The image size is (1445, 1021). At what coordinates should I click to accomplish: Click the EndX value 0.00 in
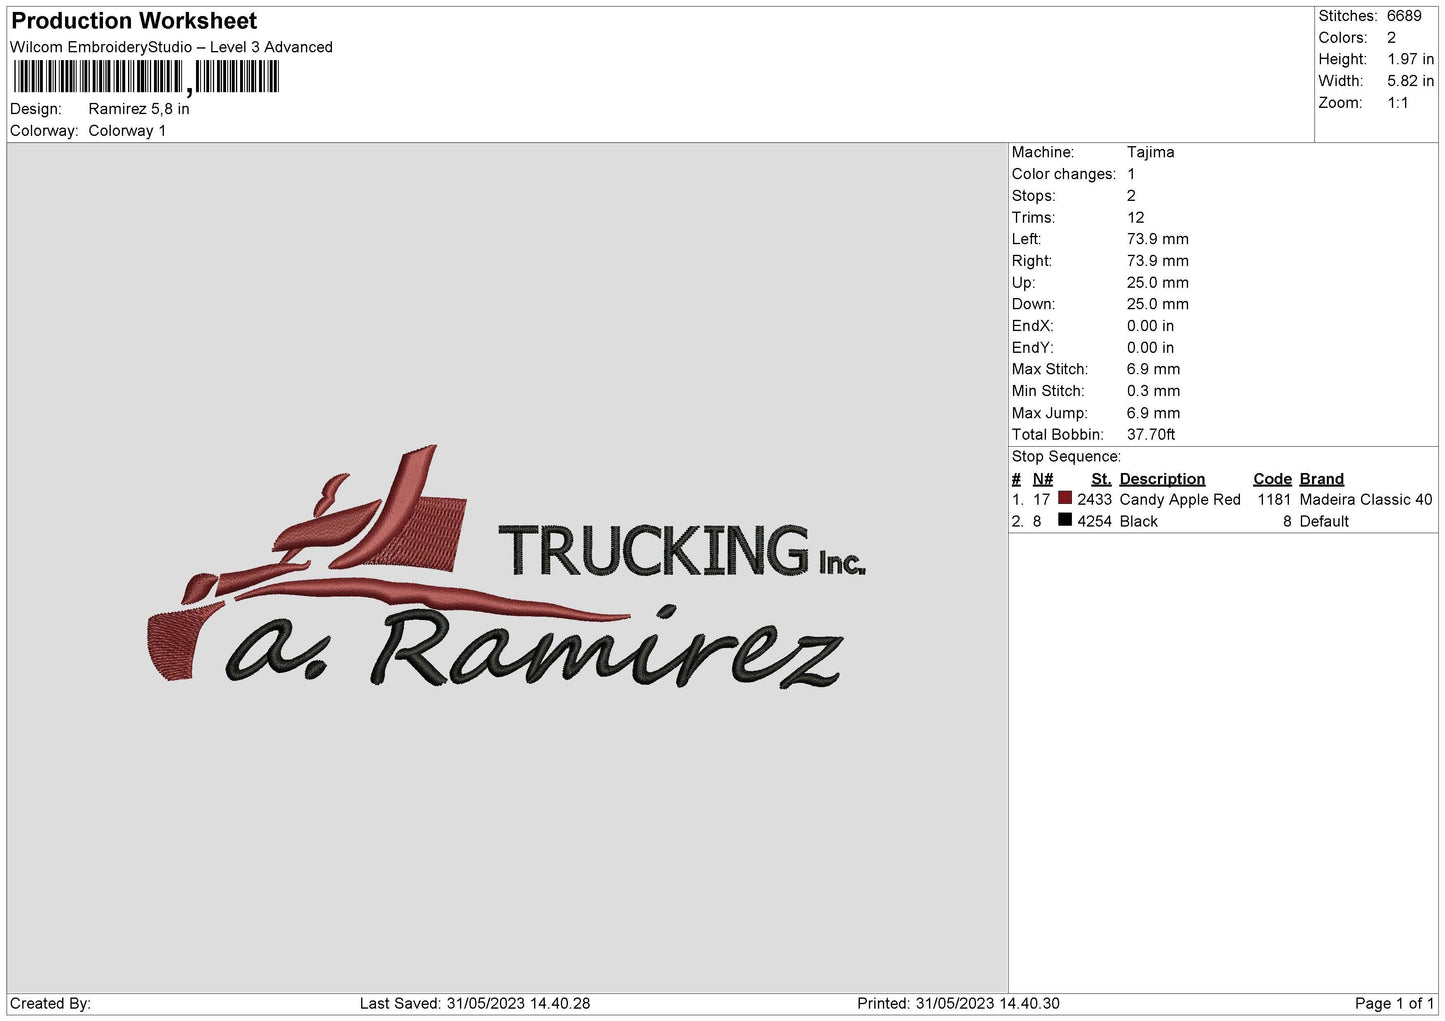pyautogui.click(x=1150, y=326)
